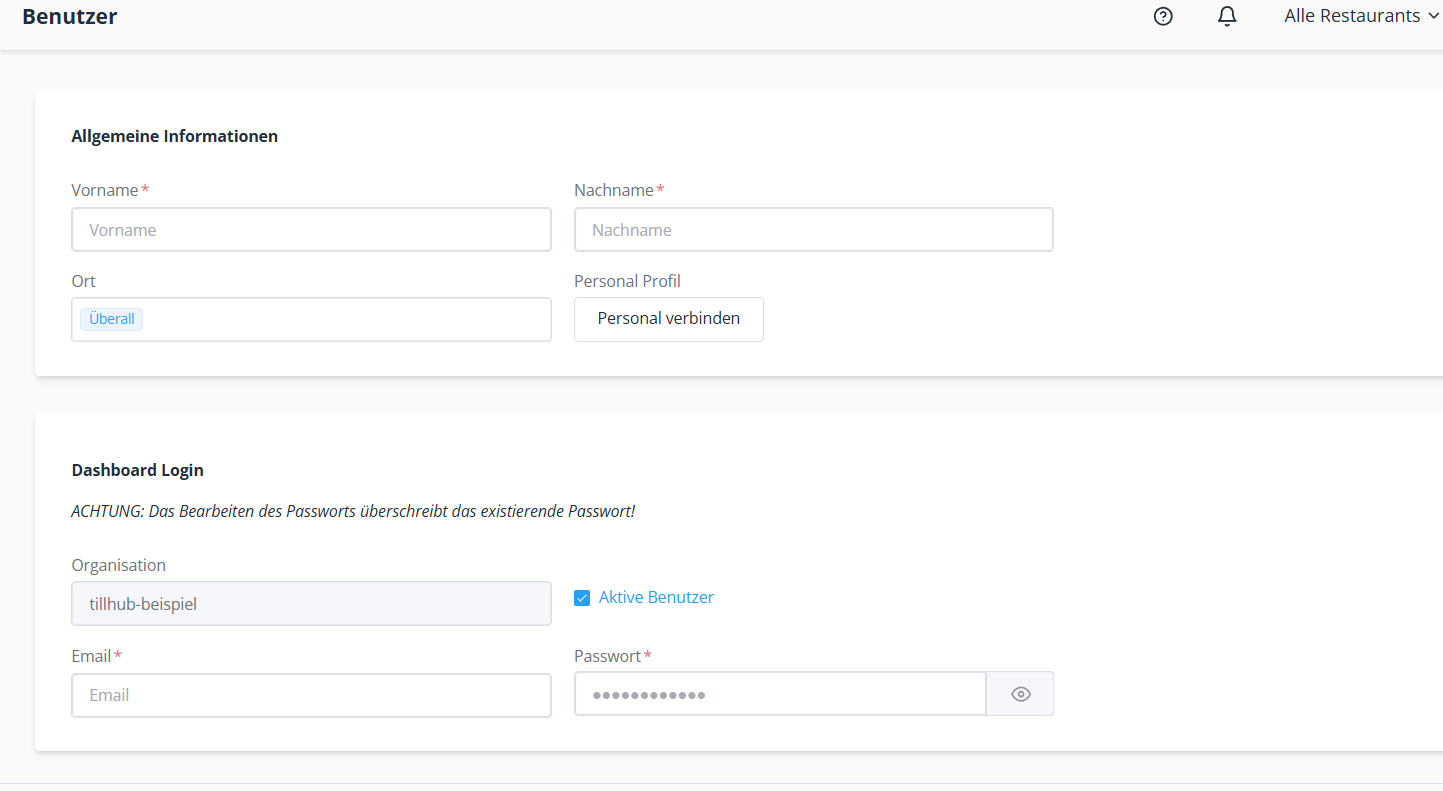Show the password using the eye icon
1443x791 pixels.
pyautogui.click(x=1020, y=694)
